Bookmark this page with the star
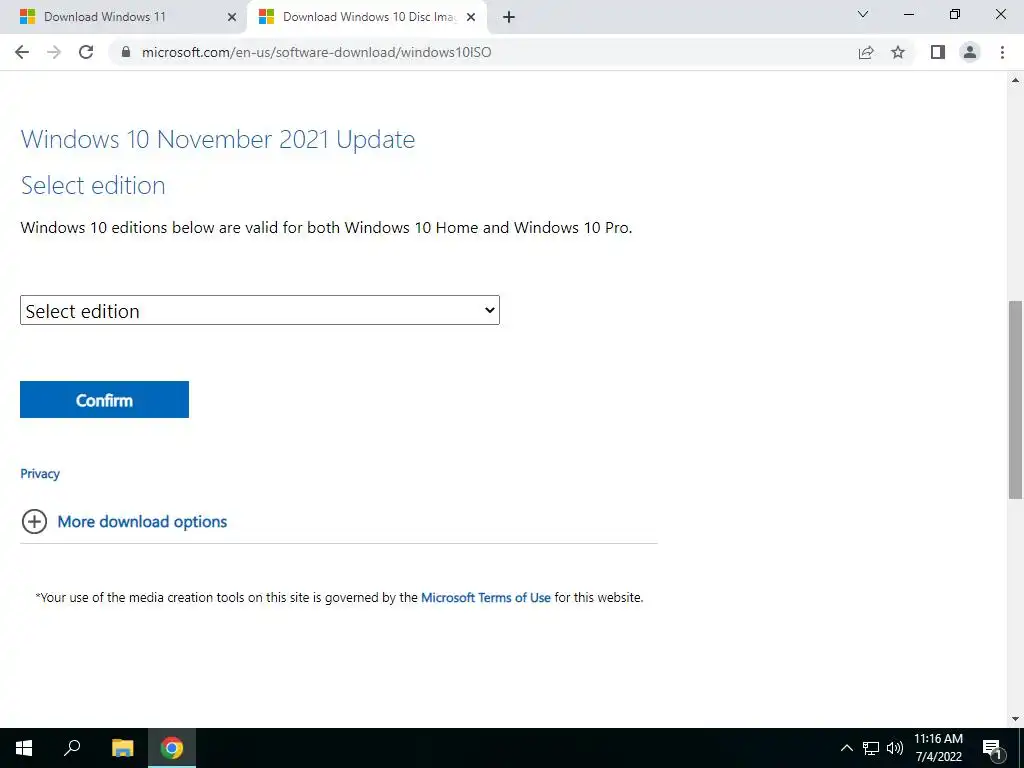 pyautogui.click(x=898, y=52)
